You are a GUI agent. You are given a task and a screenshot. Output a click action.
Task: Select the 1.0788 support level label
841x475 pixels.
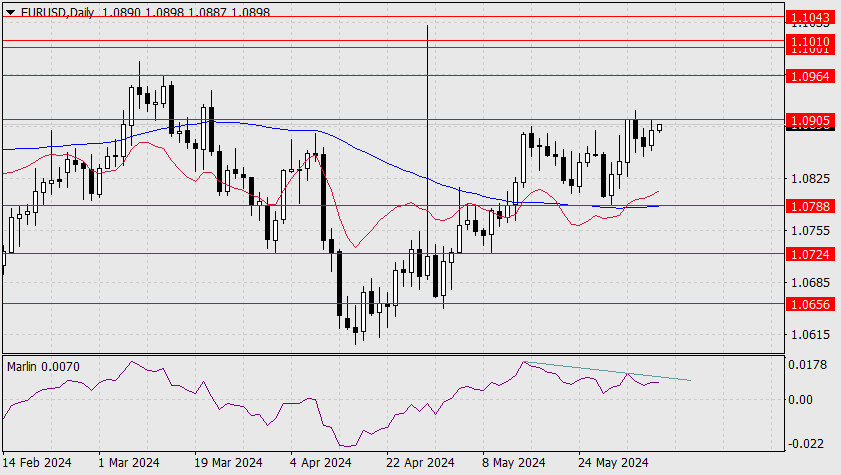[x=810, y=206]
